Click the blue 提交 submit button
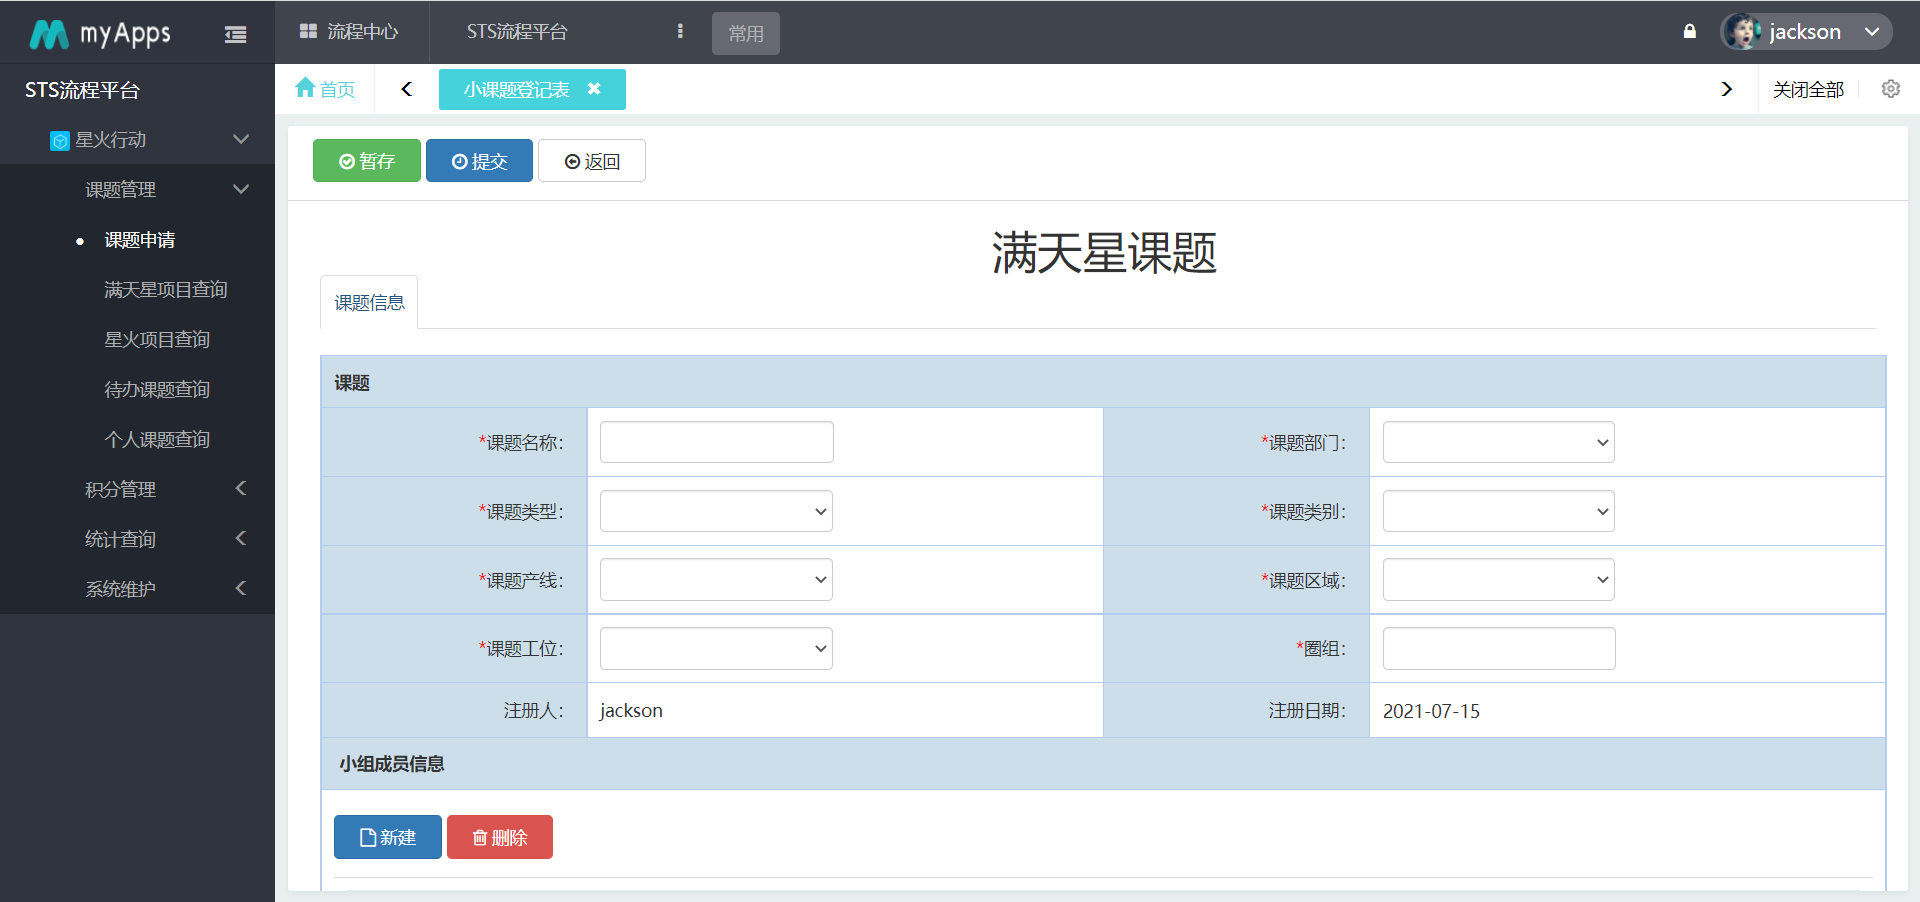The height and width of the screenshot is (902, 1920). (x=479, y=161)
